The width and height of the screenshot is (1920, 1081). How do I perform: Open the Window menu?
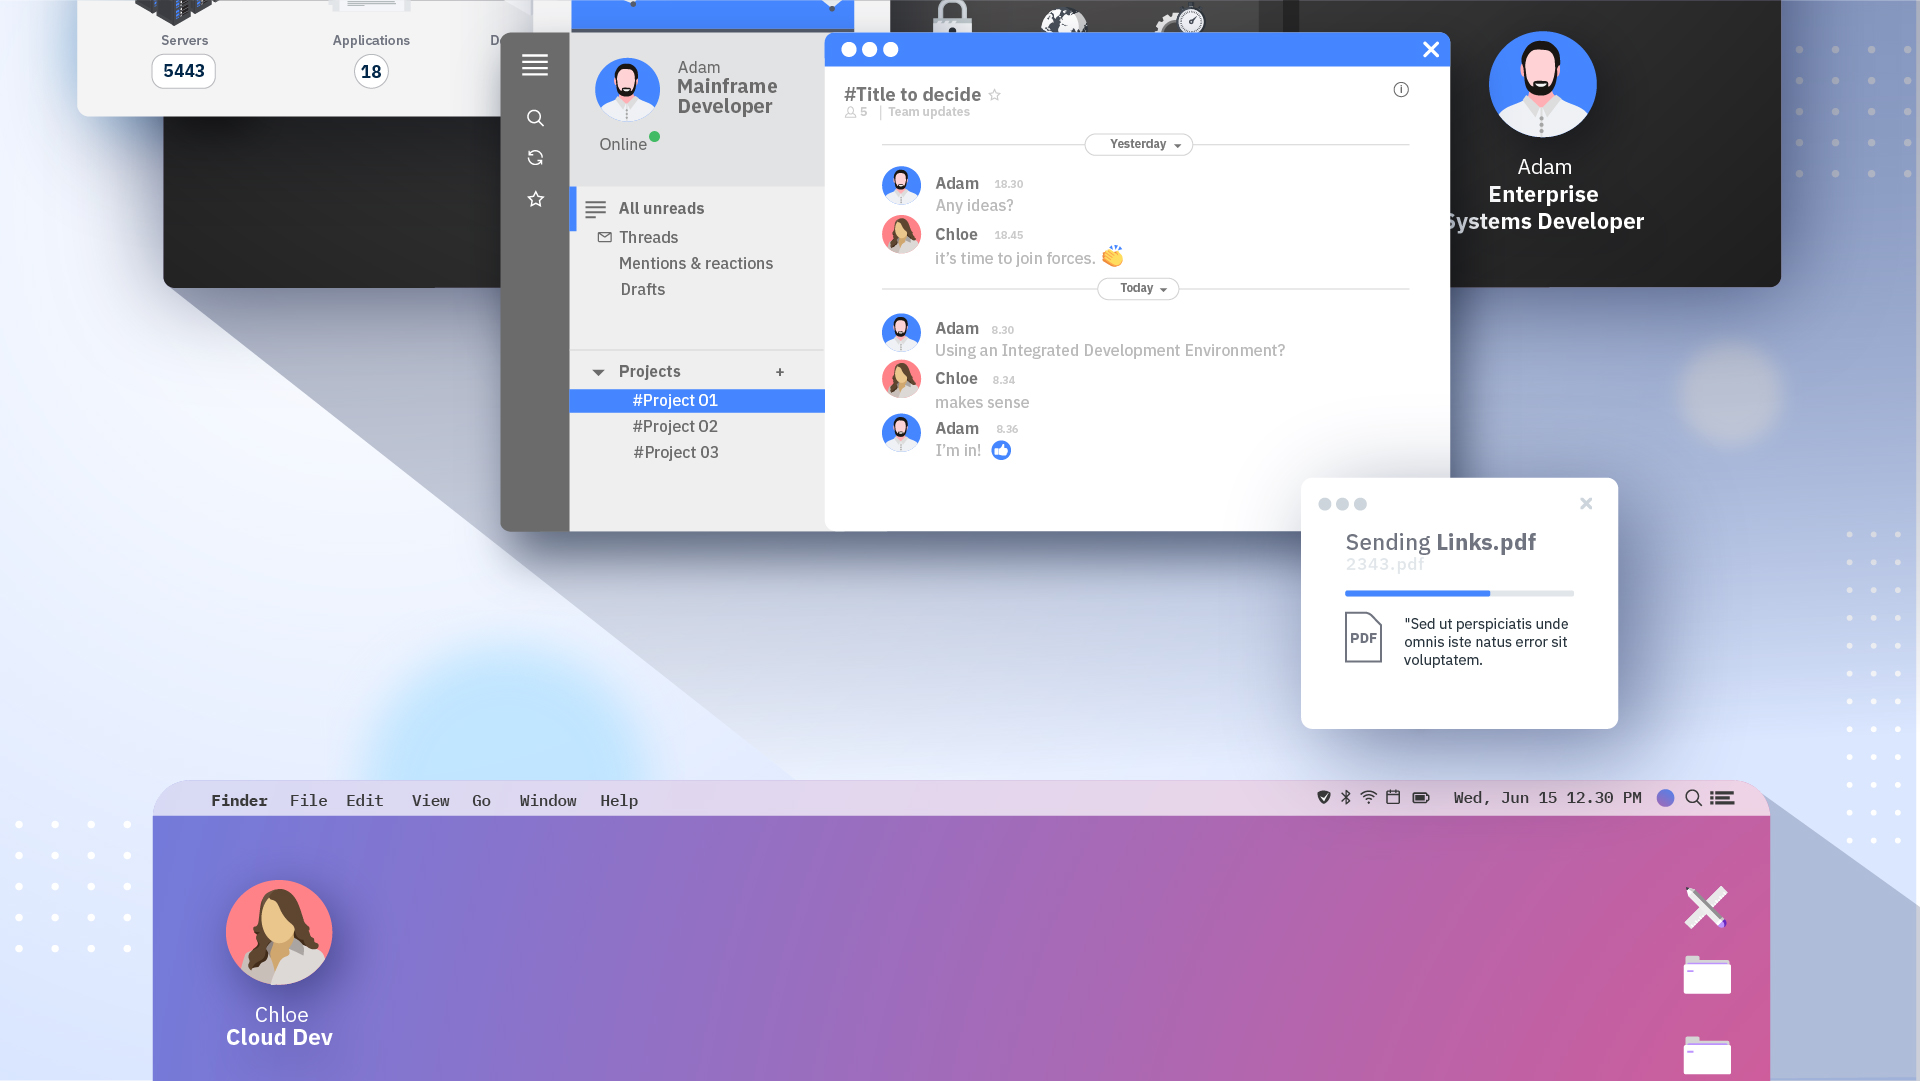(547, 800)
